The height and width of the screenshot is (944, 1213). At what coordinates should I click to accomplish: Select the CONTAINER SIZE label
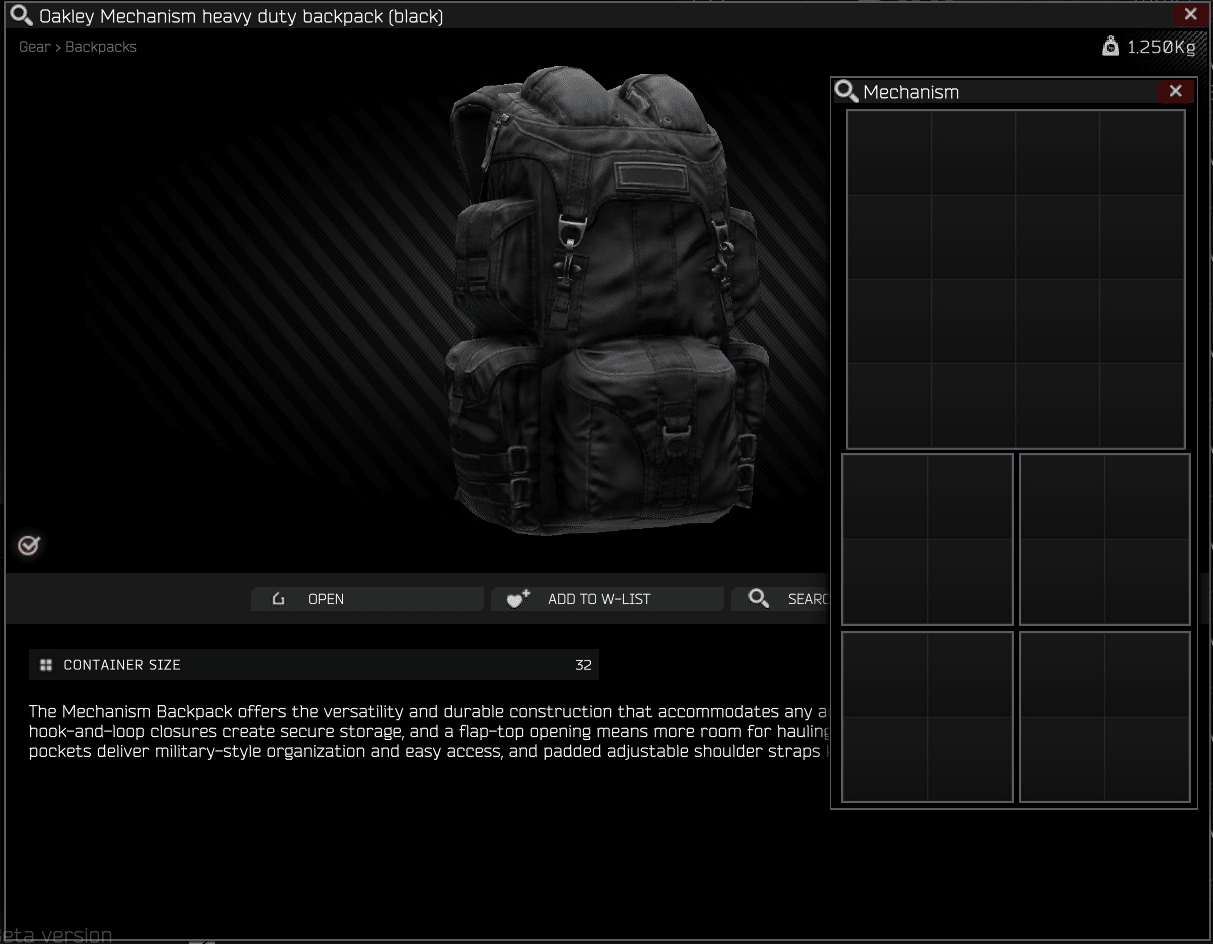pyautogui.click(x=122, y=665)
